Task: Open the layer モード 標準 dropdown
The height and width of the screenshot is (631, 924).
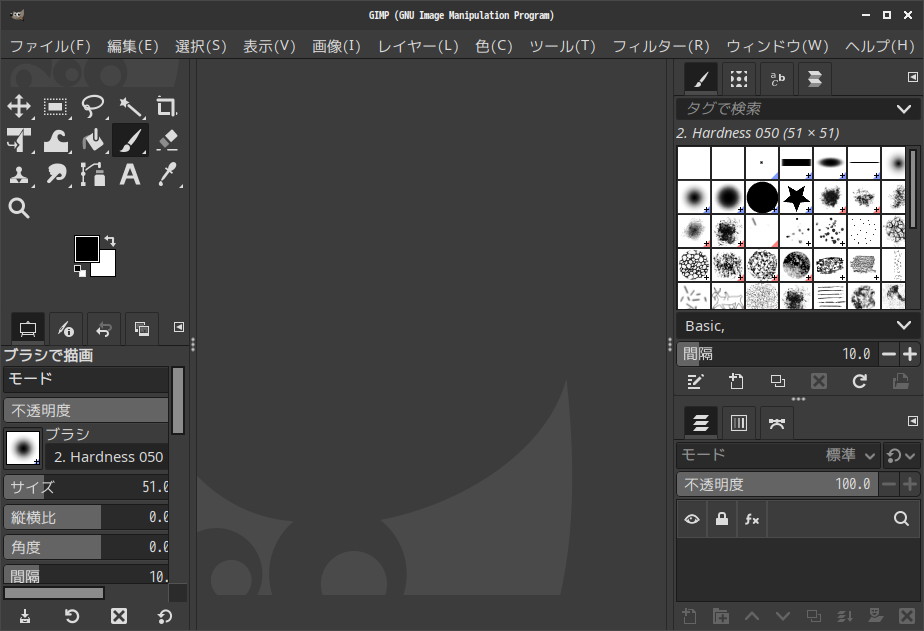Action: [x=778, y=455]
